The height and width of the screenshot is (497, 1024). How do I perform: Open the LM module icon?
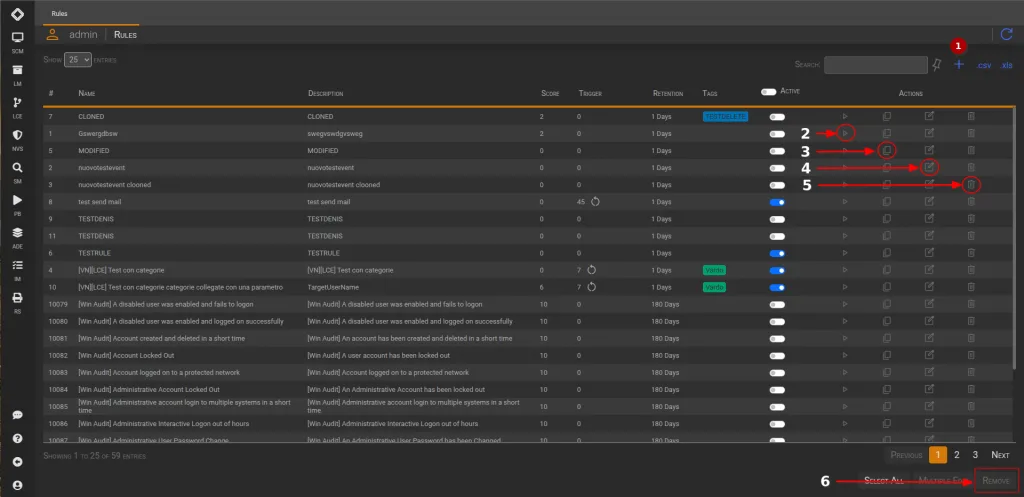point(18,70)
